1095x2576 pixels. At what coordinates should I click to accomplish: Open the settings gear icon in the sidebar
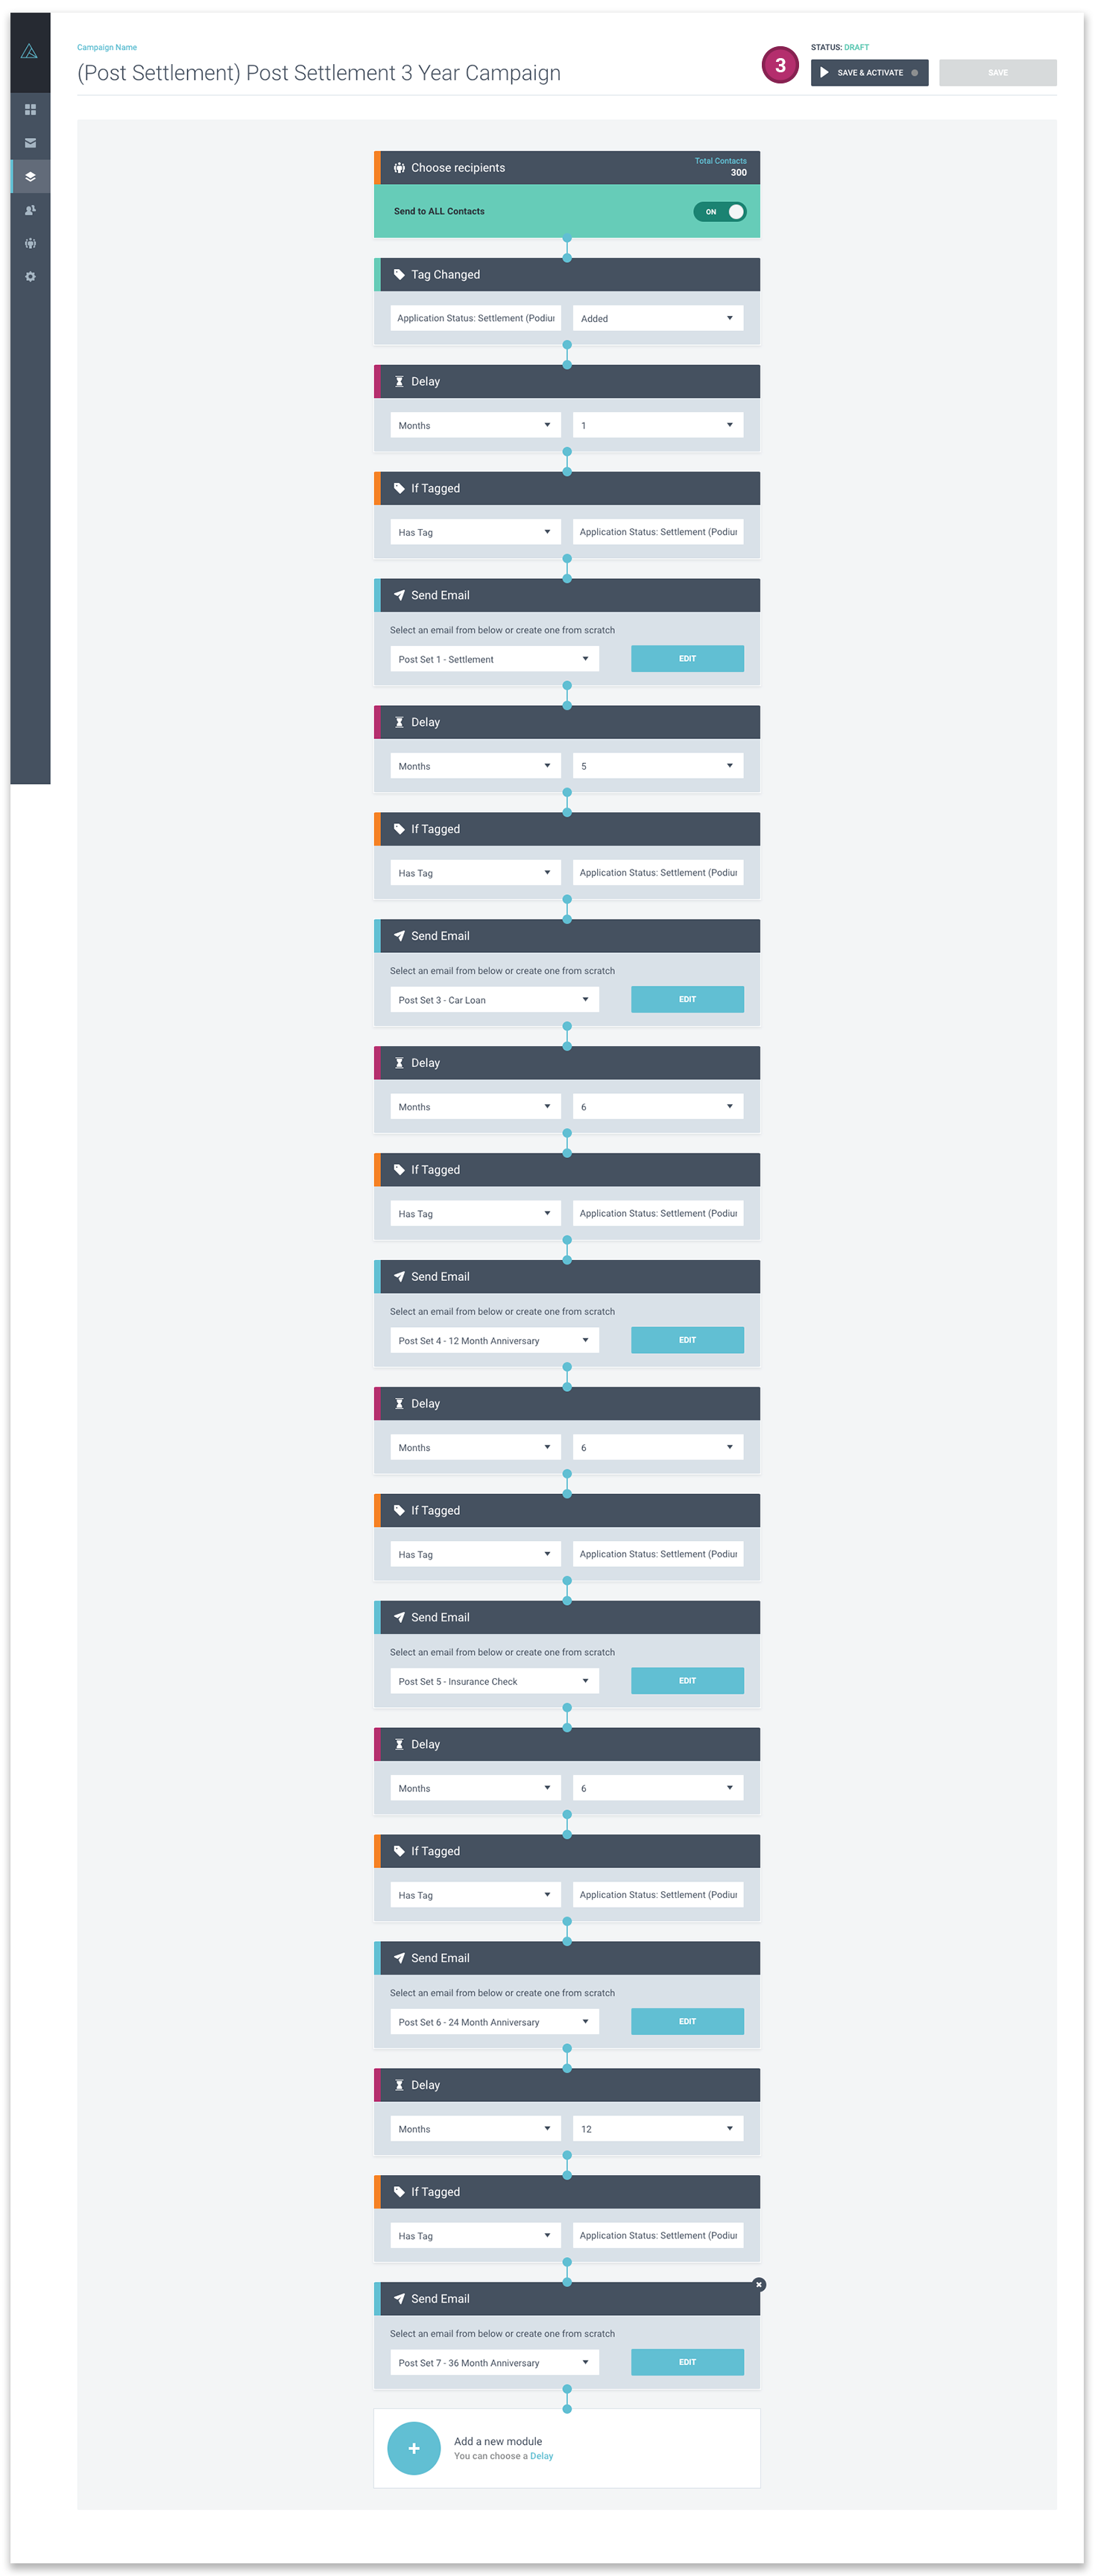(x=31, y=277)
